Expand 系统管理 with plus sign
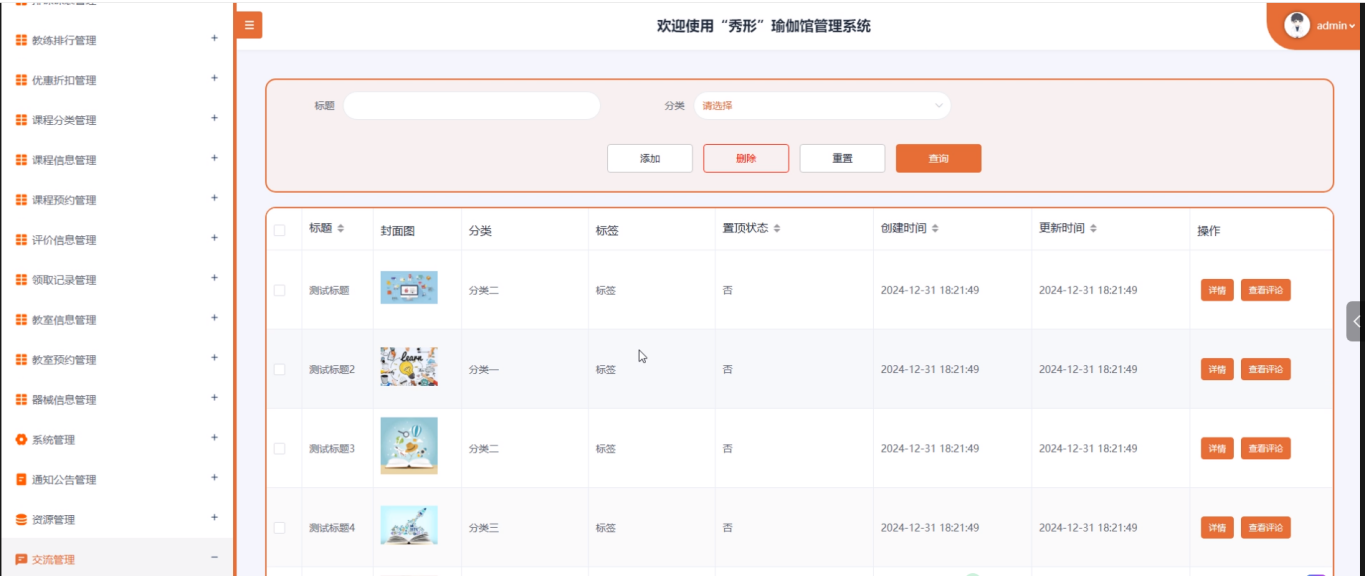The width and height of the screenshot is (1365, 576). point(214,438)
